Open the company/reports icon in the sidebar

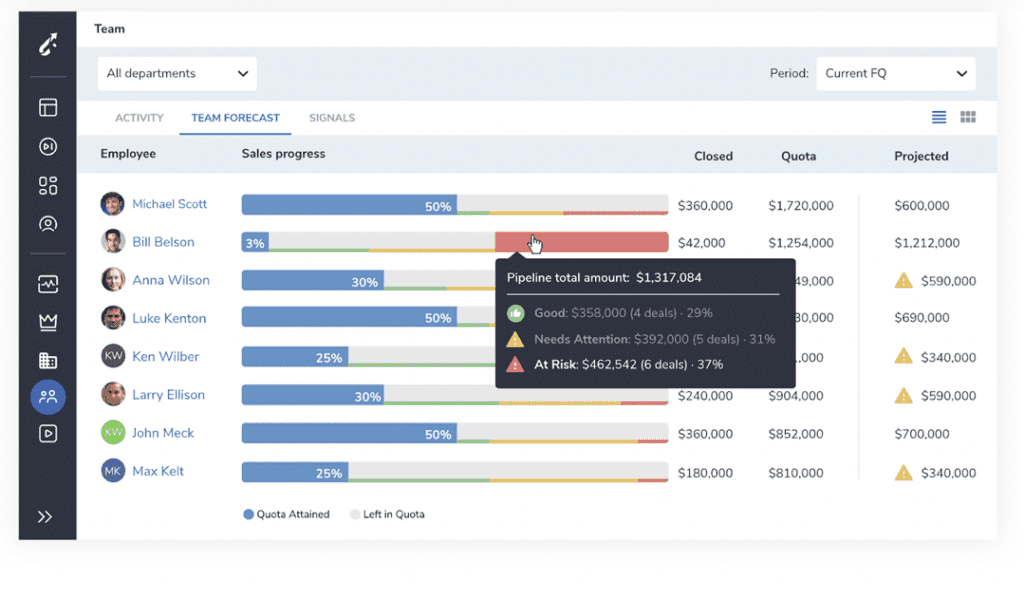(x=47, y=361)
